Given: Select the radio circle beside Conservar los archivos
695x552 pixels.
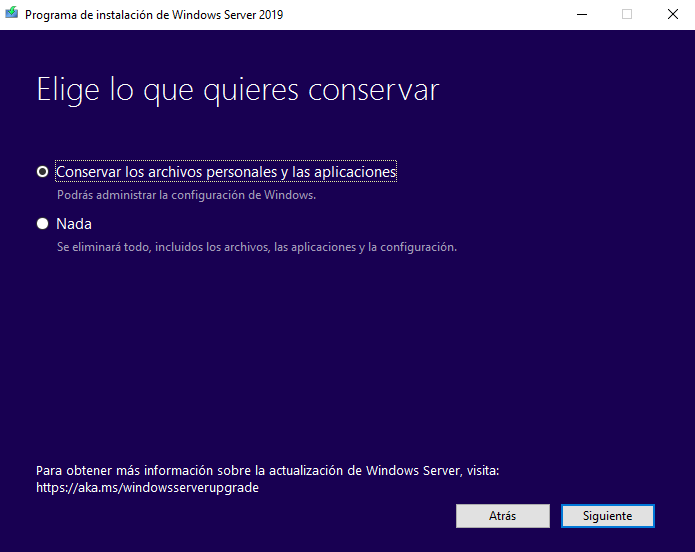Looking at the screenshot, I should click(x=42, y=172).
